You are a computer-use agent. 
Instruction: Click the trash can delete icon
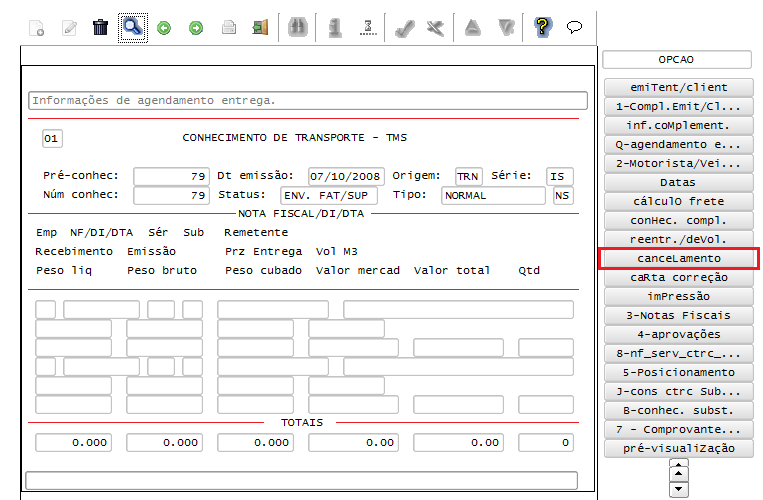tap(100, 28)
